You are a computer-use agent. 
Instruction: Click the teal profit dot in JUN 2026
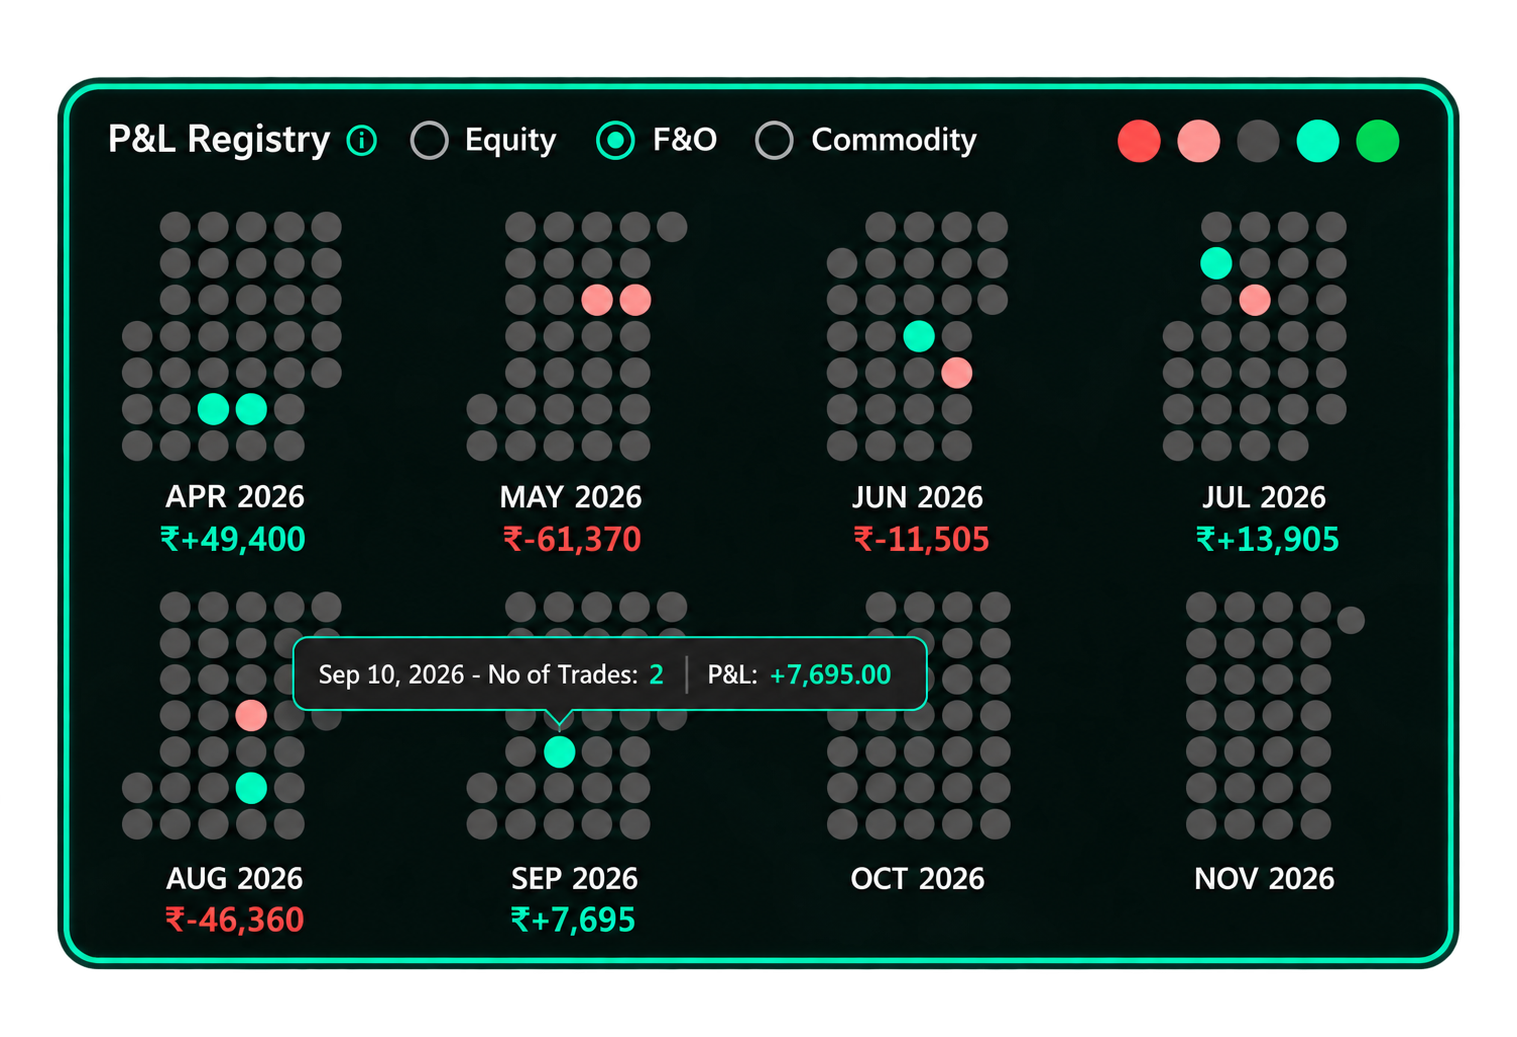coord(919,336)
